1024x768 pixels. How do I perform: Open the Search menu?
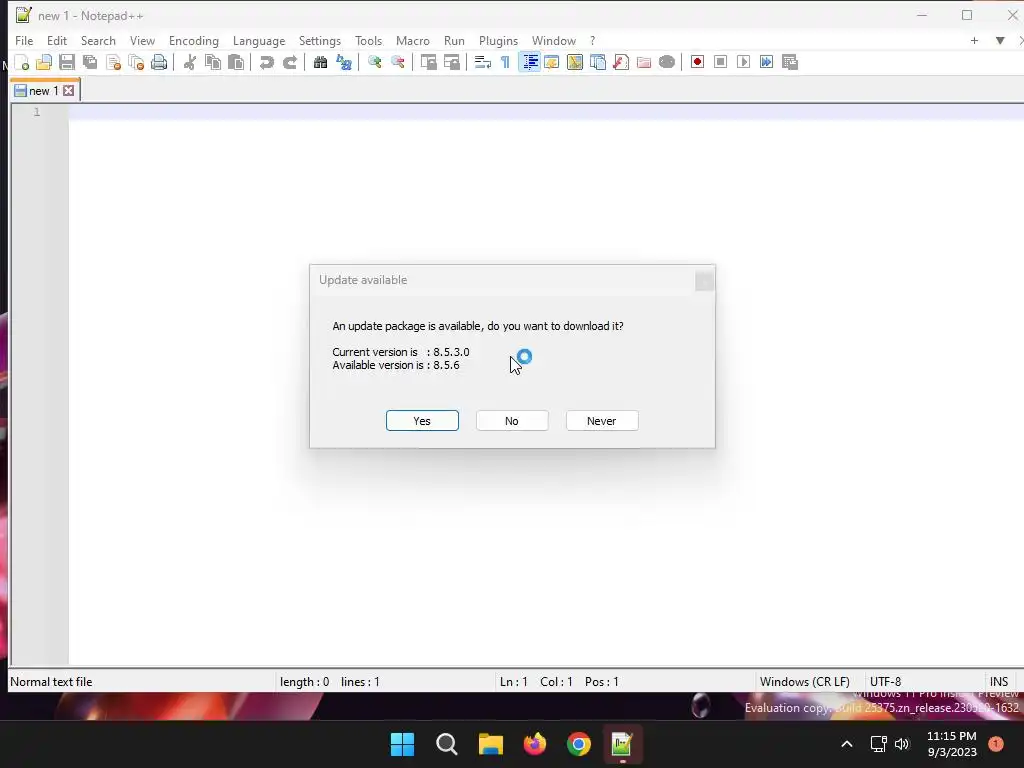point(98,40)
